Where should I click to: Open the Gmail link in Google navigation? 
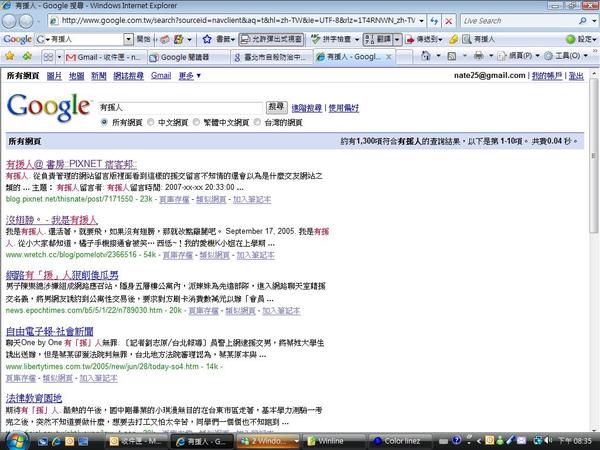(x=161, y=76)
